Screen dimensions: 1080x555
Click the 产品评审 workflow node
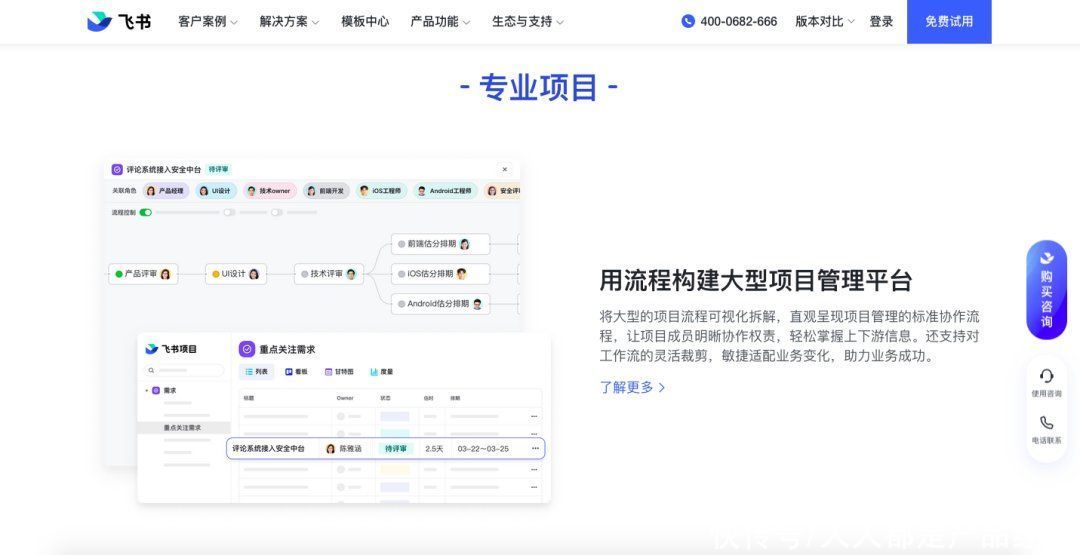tap(143, 274)
